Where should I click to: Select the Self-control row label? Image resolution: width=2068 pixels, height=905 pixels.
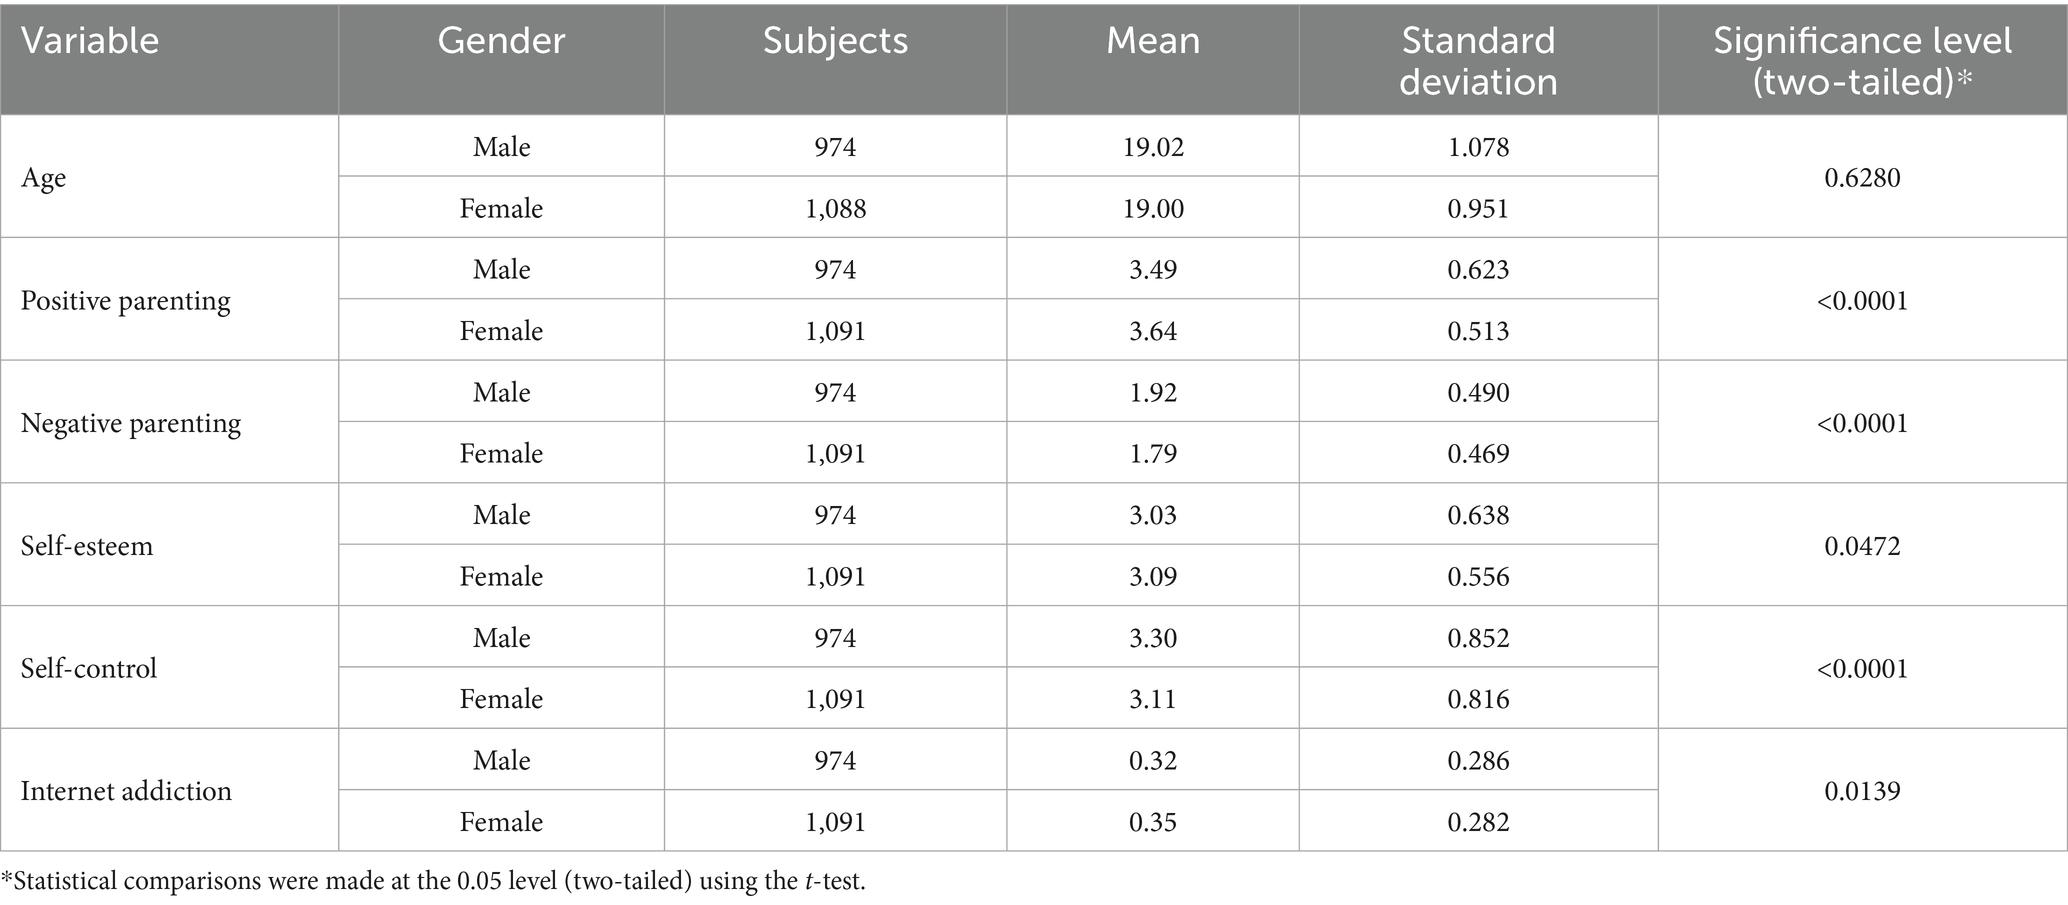pos(89,668)
